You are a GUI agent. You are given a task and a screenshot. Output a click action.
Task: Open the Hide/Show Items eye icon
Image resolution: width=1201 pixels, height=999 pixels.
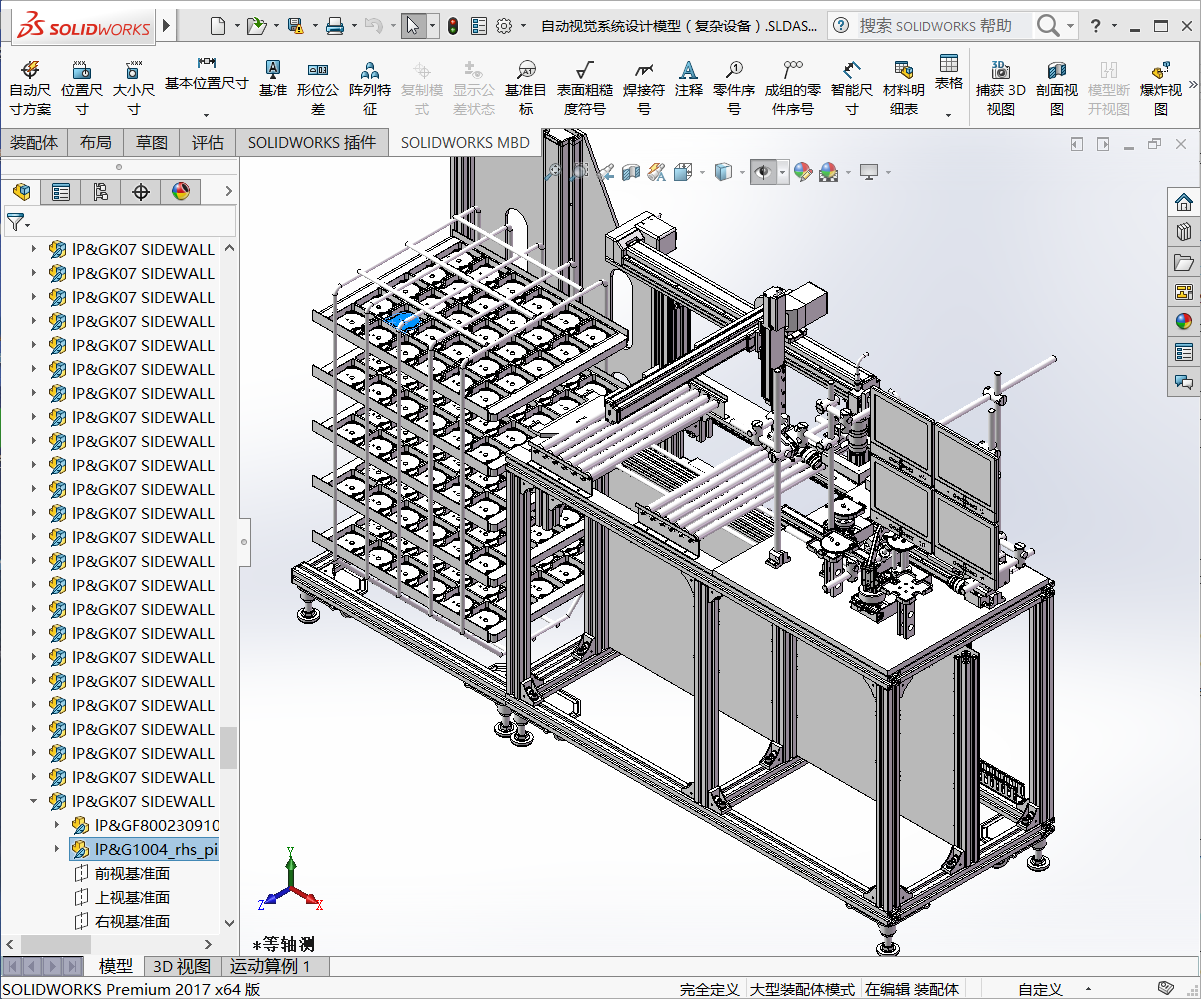[764, 171]
